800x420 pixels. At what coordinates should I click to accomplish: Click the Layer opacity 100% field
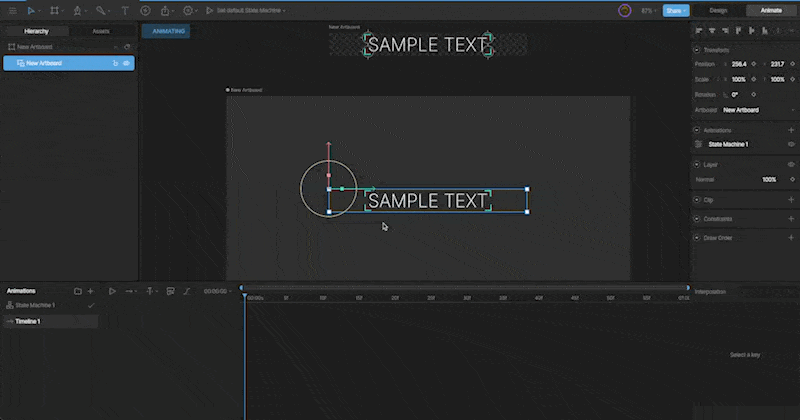769,180
